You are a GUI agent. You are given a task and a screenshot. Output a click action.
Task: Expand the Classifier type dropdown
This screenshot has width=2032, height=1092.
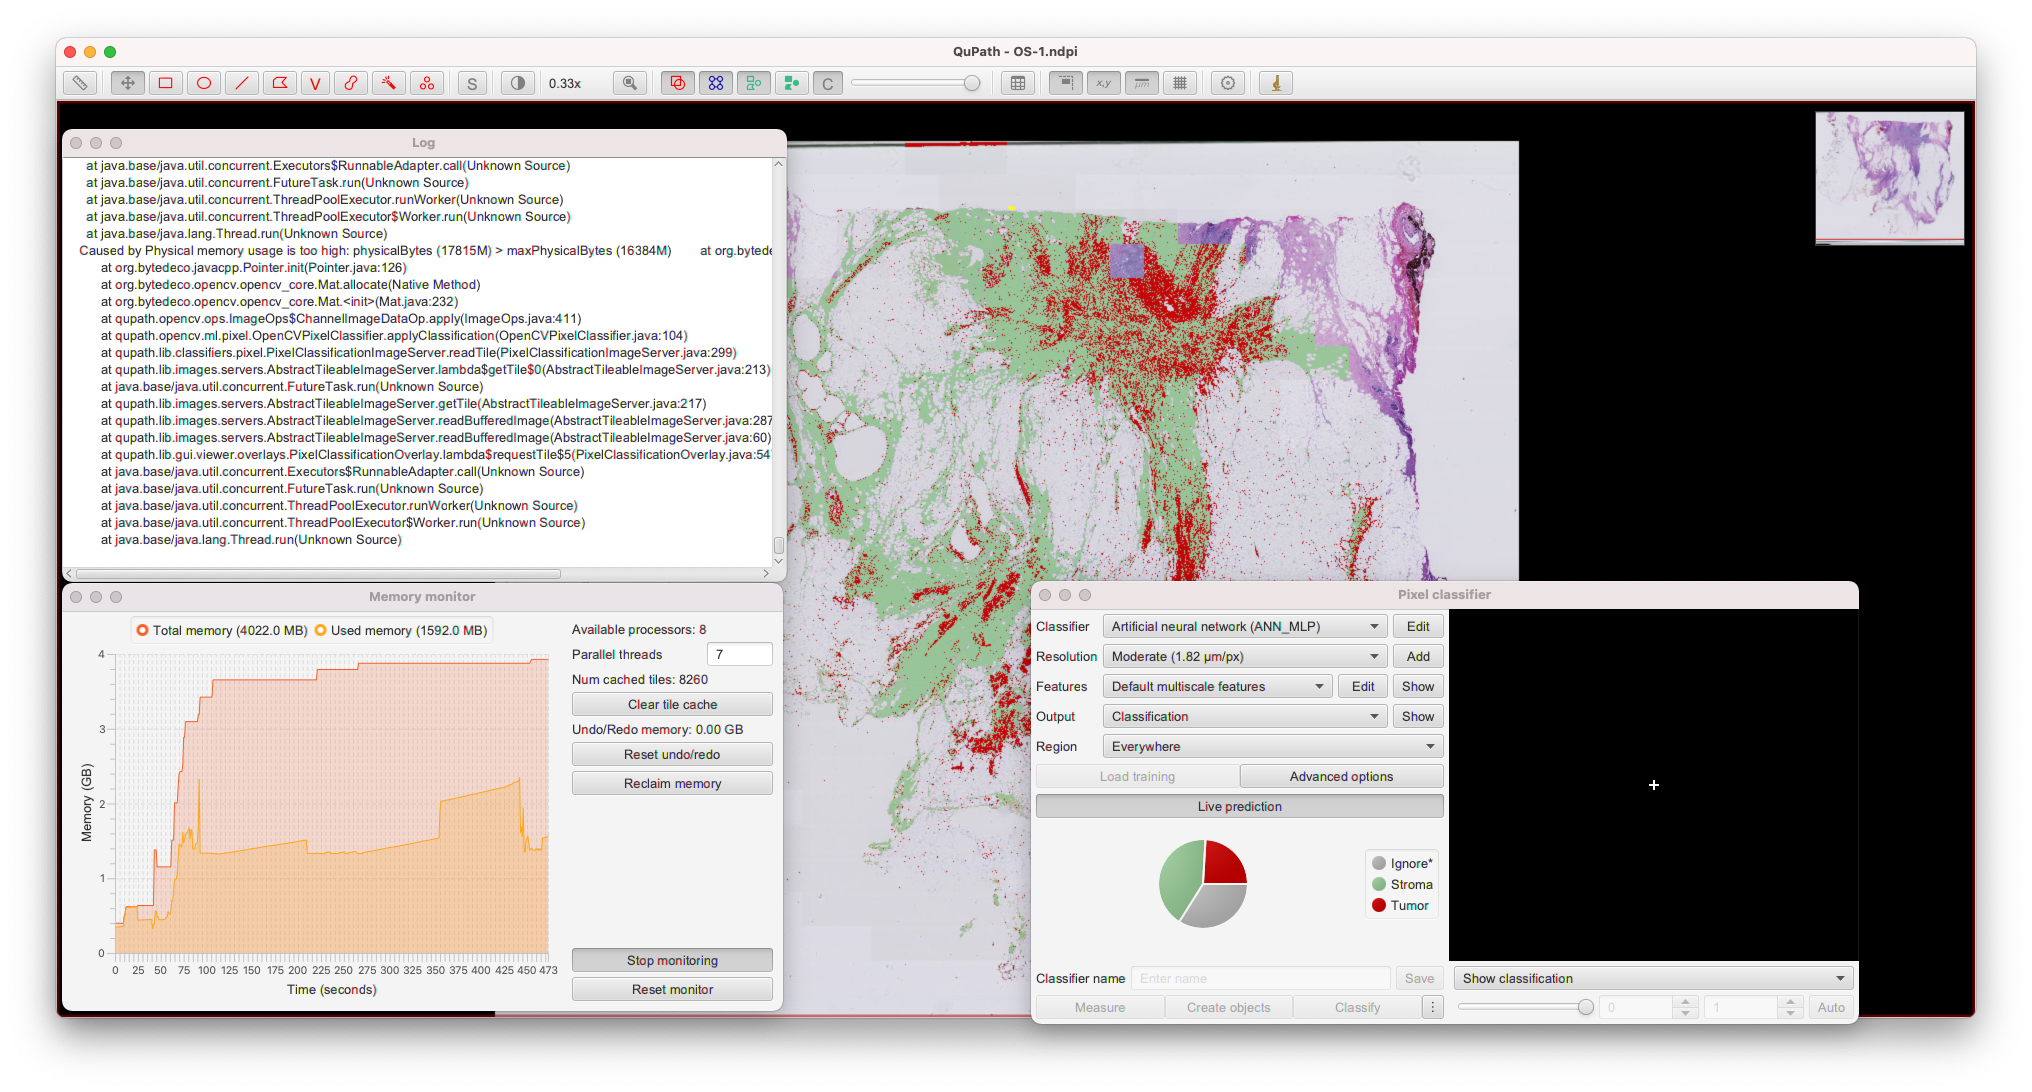tap(1244, 626)
